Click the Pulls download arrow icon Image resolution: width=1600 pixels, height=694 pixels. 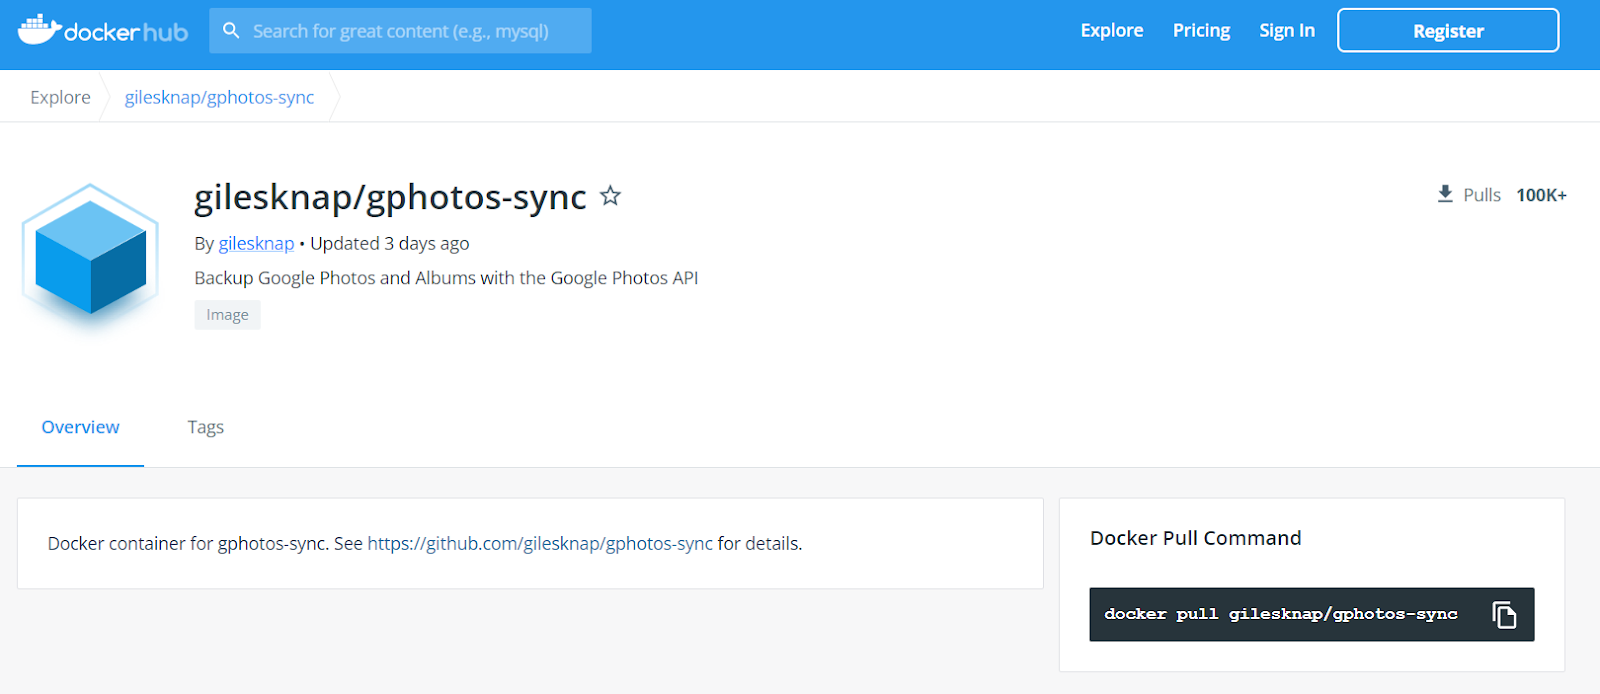point(1445,194)
